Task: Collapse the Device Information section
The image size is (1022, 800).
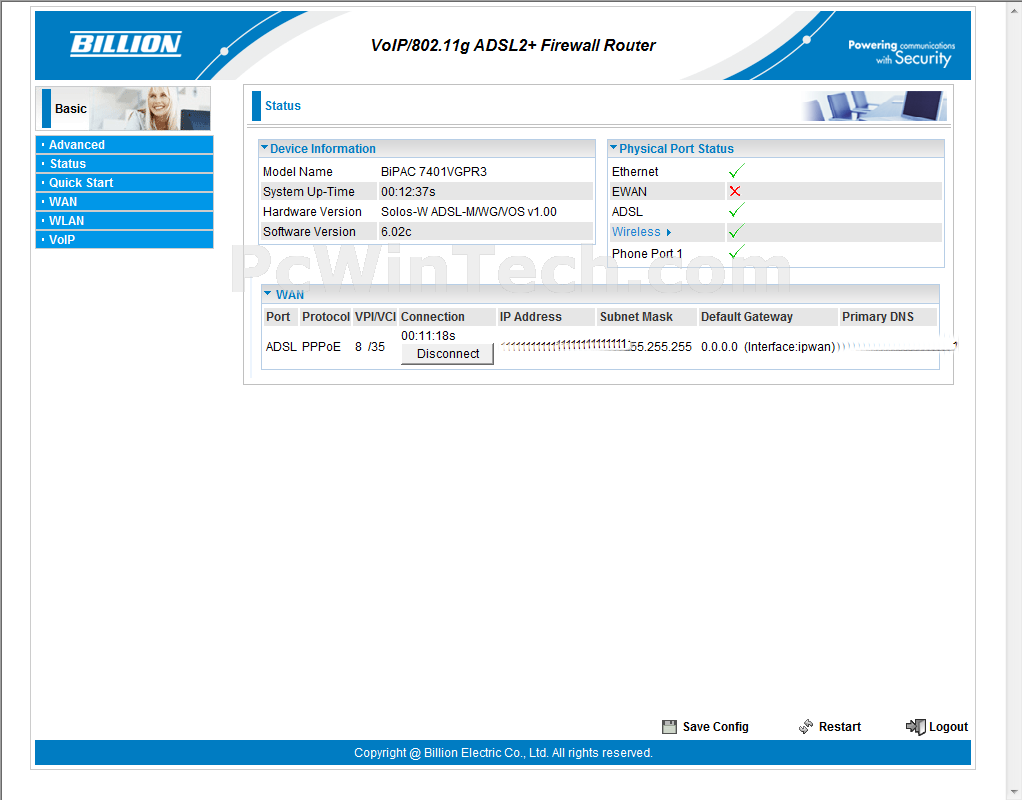Action: [265, 148]
